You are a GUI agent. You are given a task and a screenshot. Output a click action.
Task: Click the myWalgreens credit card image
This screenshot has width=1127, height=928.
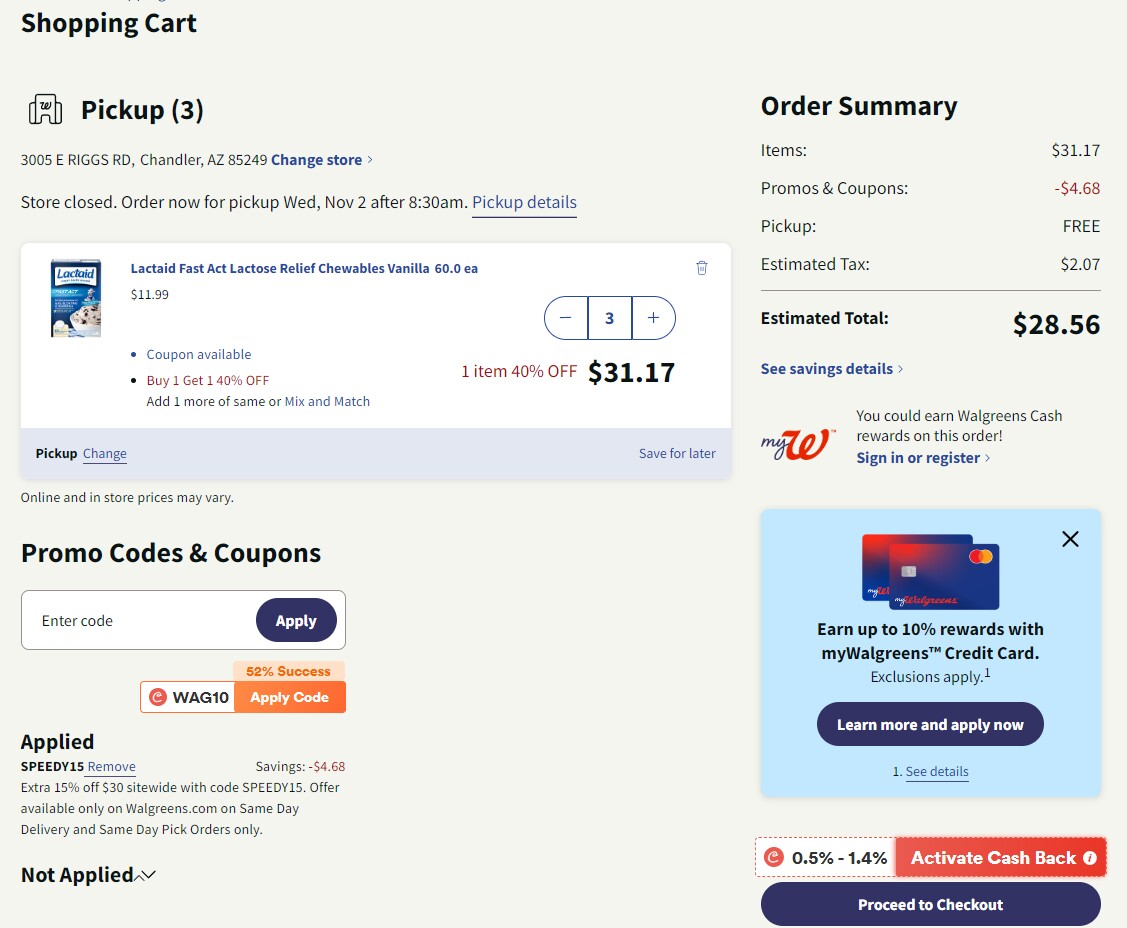pos(929,571)
